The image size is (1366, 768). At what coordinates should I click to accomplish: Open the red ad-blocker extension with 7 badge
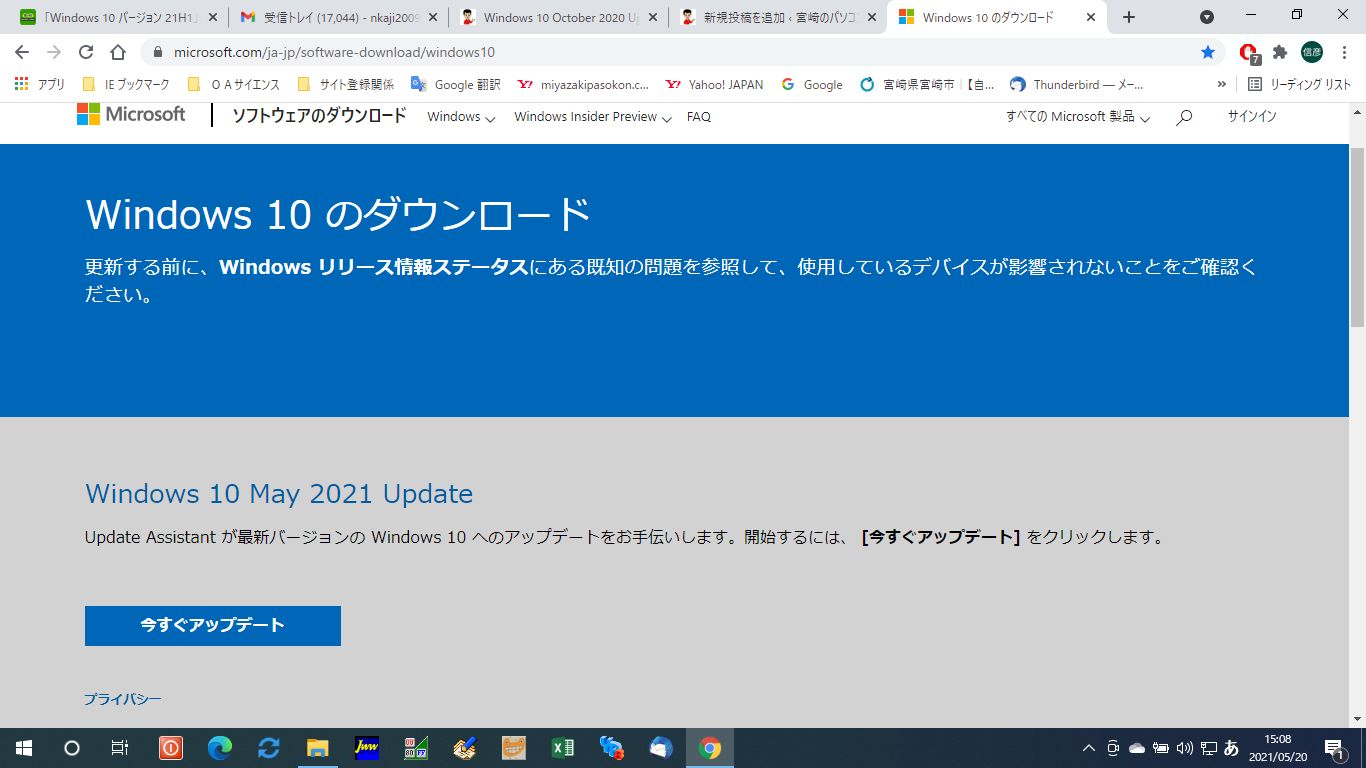(1248, 53)
